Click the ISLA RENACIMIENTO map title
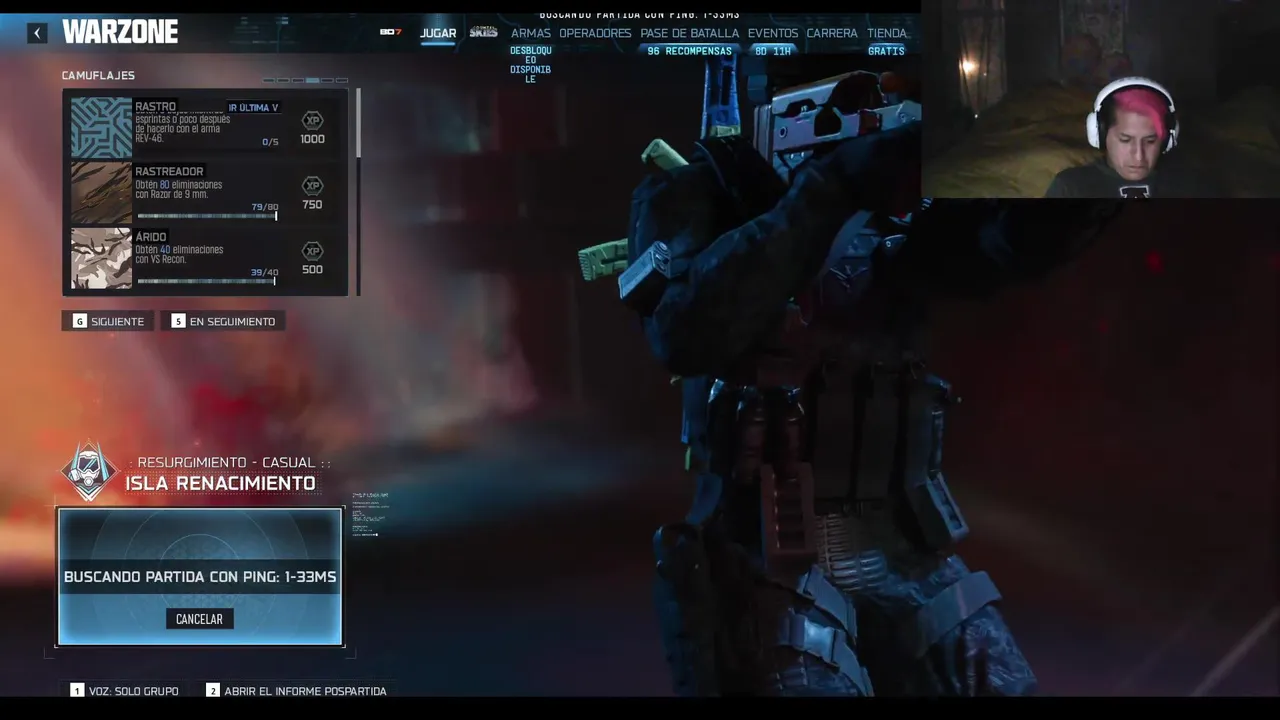1280x720 pixels. coord(220,483)
